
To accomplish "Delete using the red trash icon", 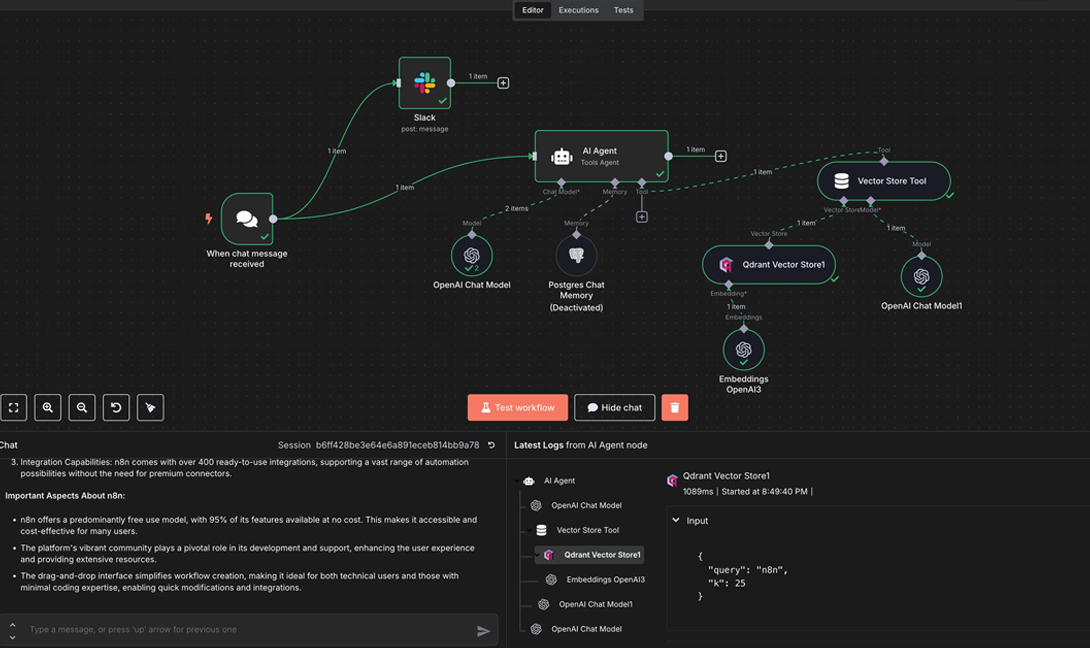I will click(675, 407).
